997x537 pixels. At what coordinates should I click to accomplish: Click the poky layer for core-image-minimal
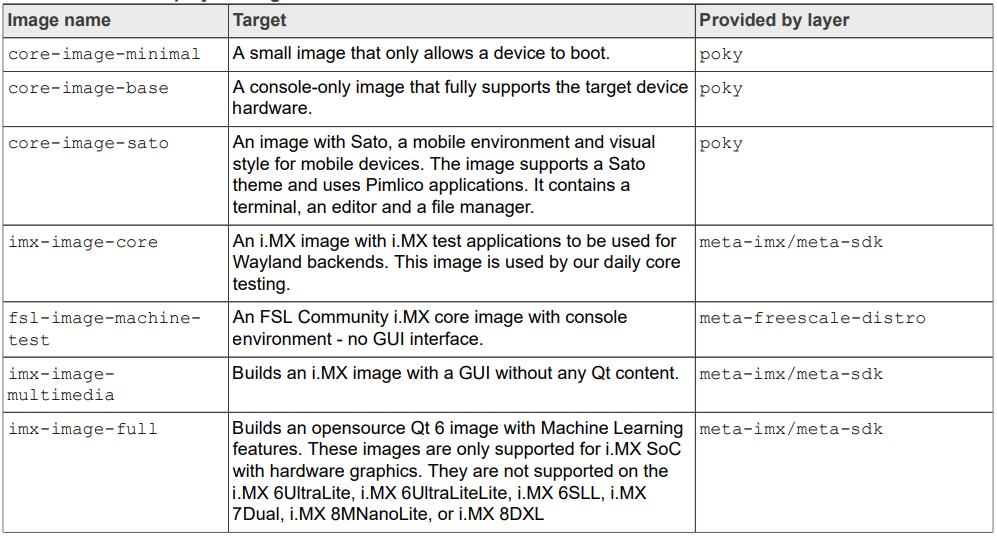click(x=720, y=54)
